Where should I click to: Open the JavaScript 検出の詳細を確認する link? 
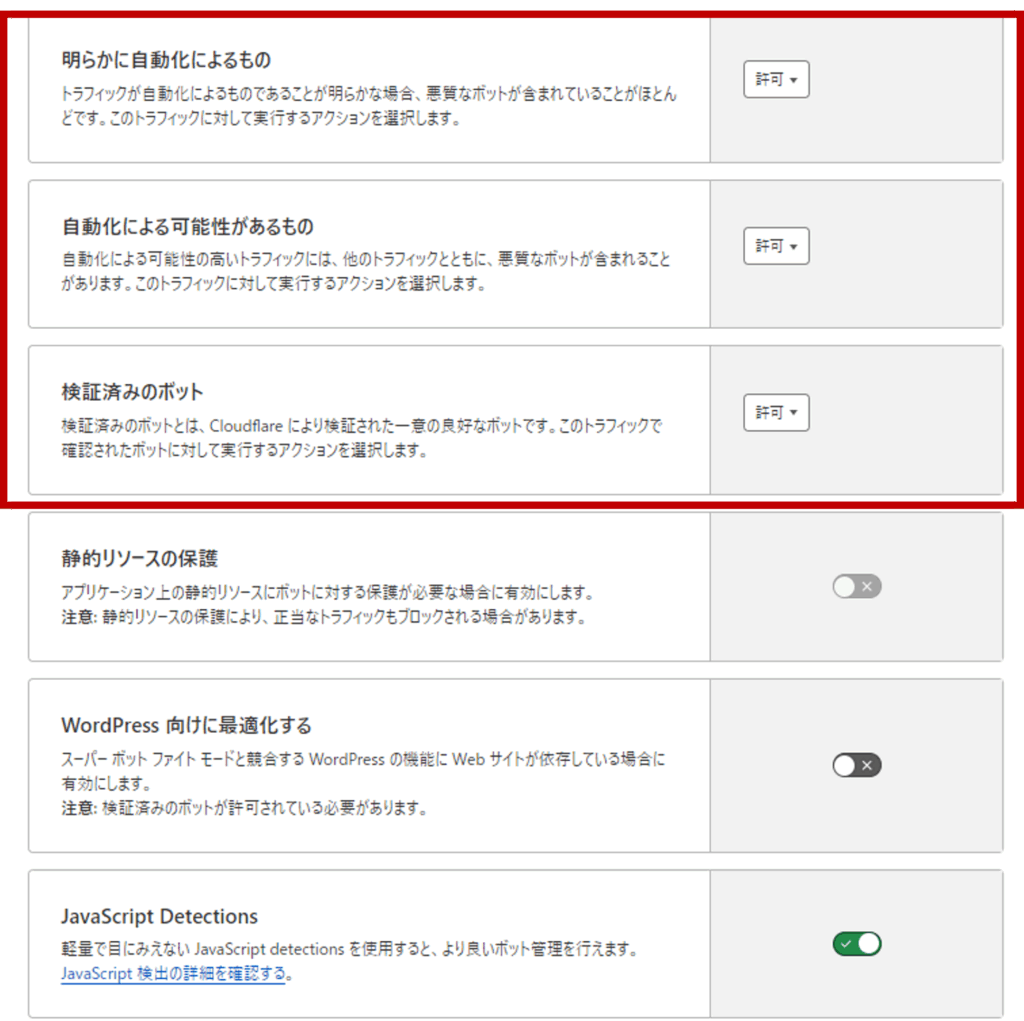[x=174, y=973]
